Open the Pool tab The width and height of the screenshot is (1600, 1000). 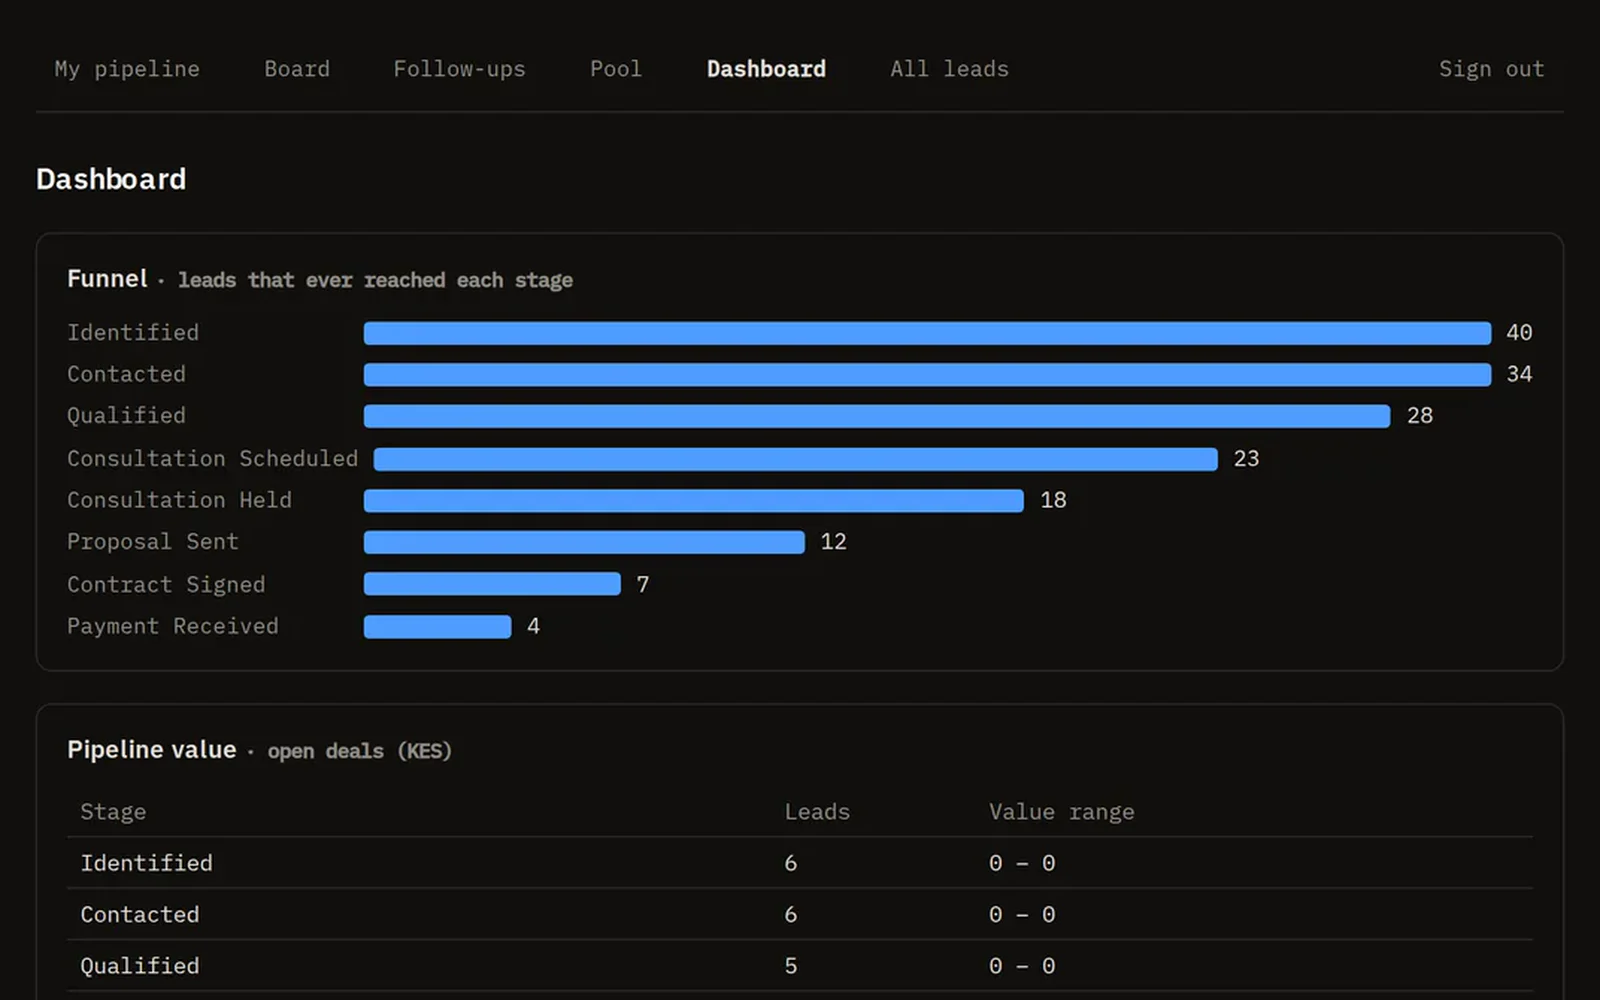[616, 69]
